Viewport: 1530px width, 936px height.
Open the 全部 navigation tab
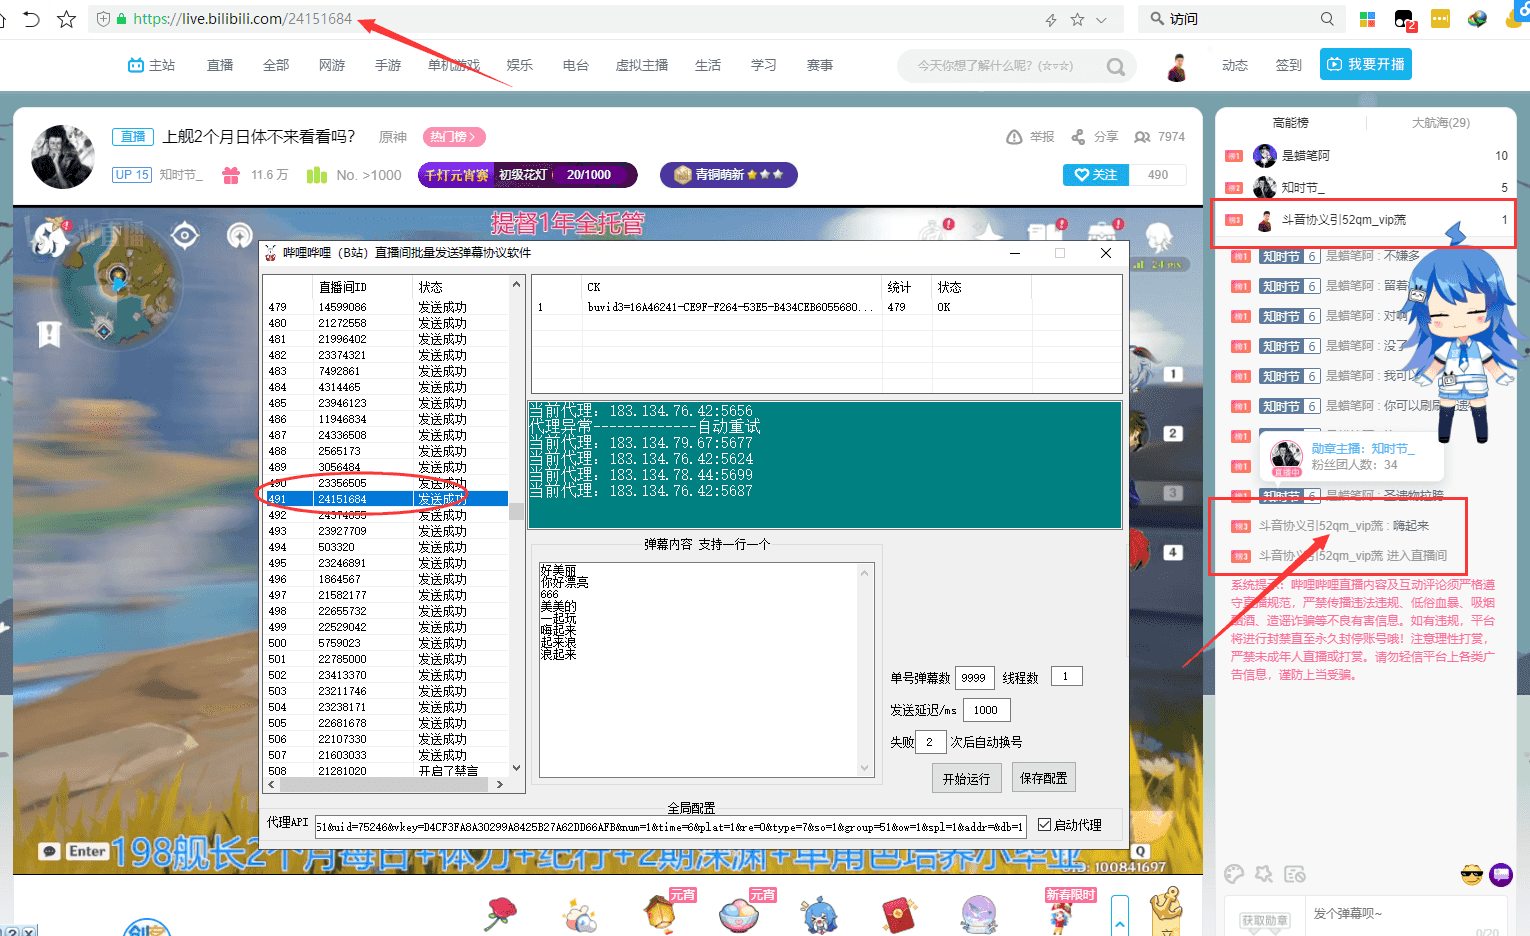pos(276,65)
